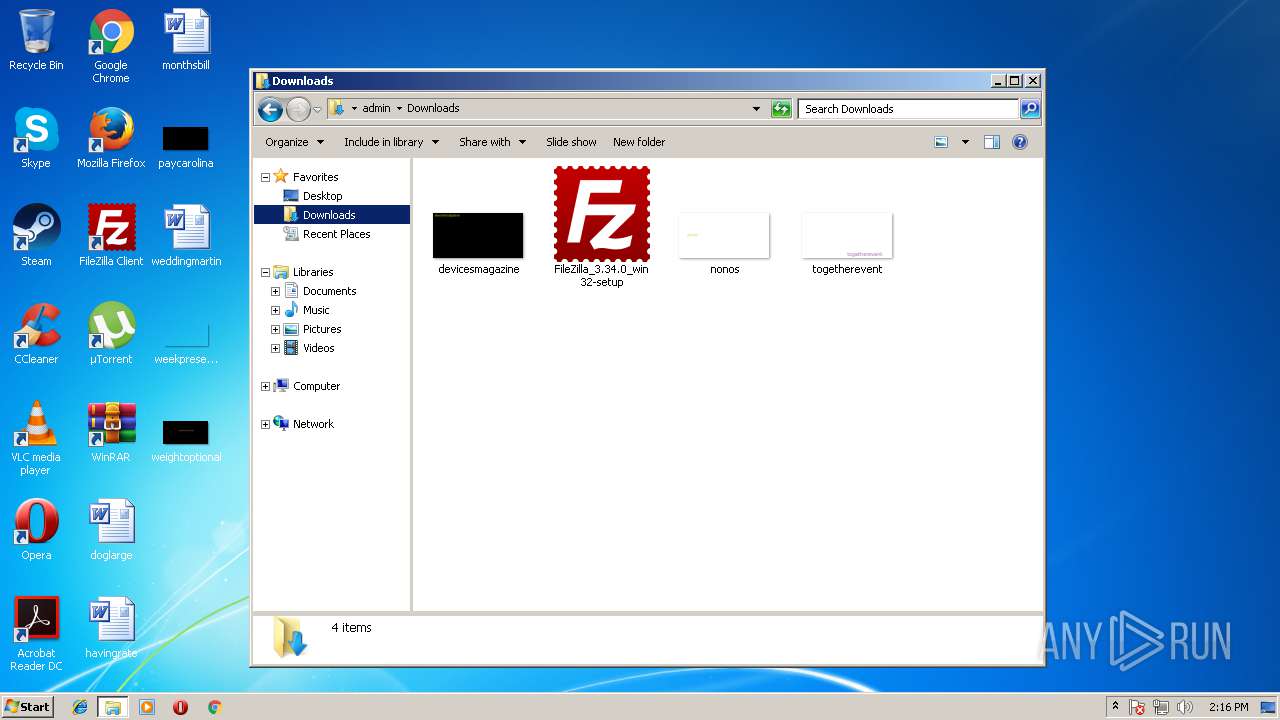Open the Explorer help icon
This screenshot has height=720, width=1280.
tap(1020, 142)
